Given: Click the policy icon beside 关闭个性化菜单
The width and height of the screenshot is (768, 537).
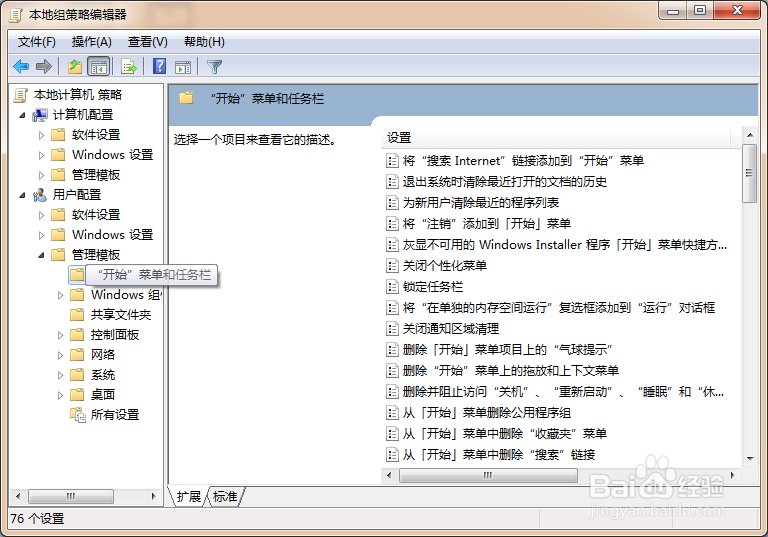Looking at the screenshot, I should (x=392, y=266).
